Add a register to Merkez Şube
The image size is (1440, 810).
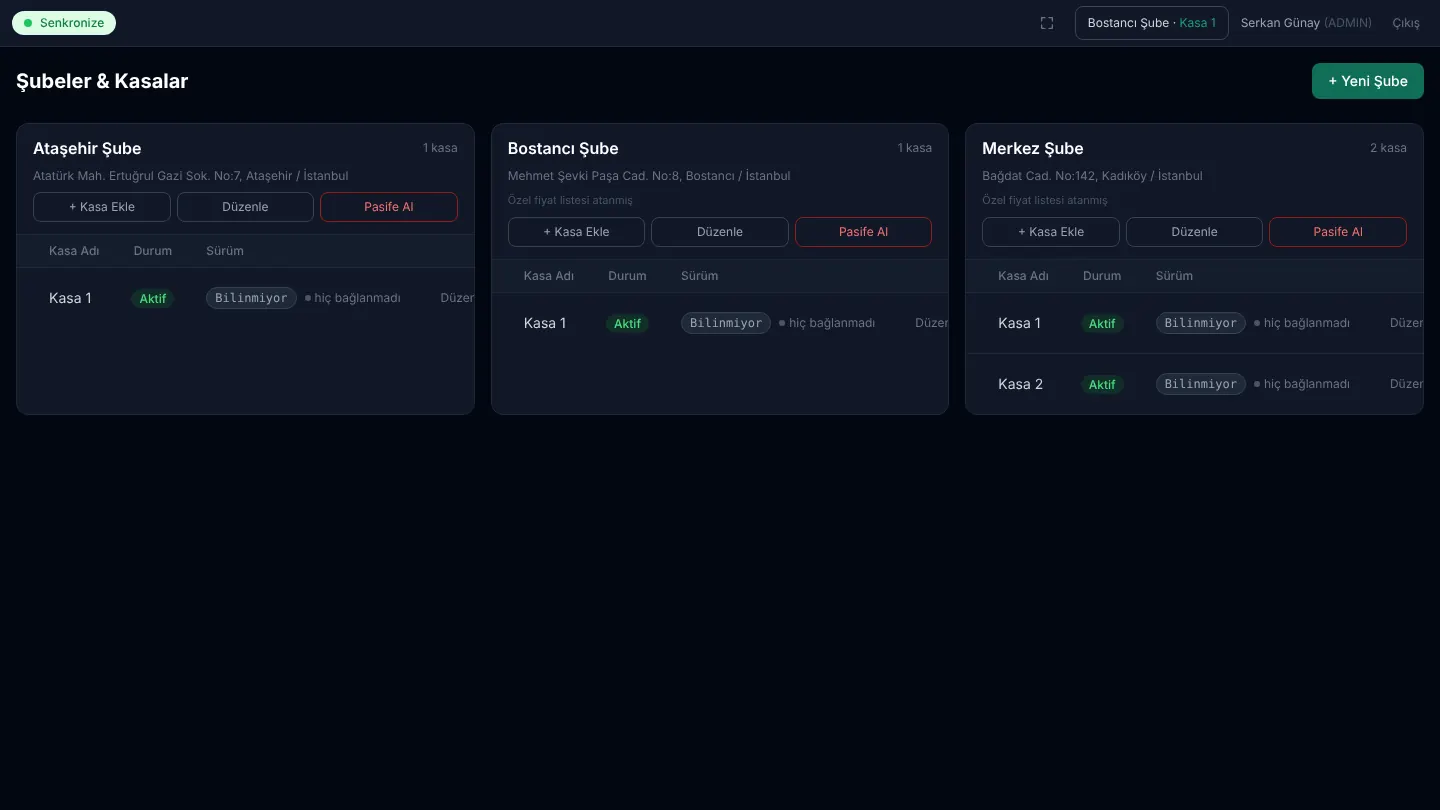tap(1051, 232)
